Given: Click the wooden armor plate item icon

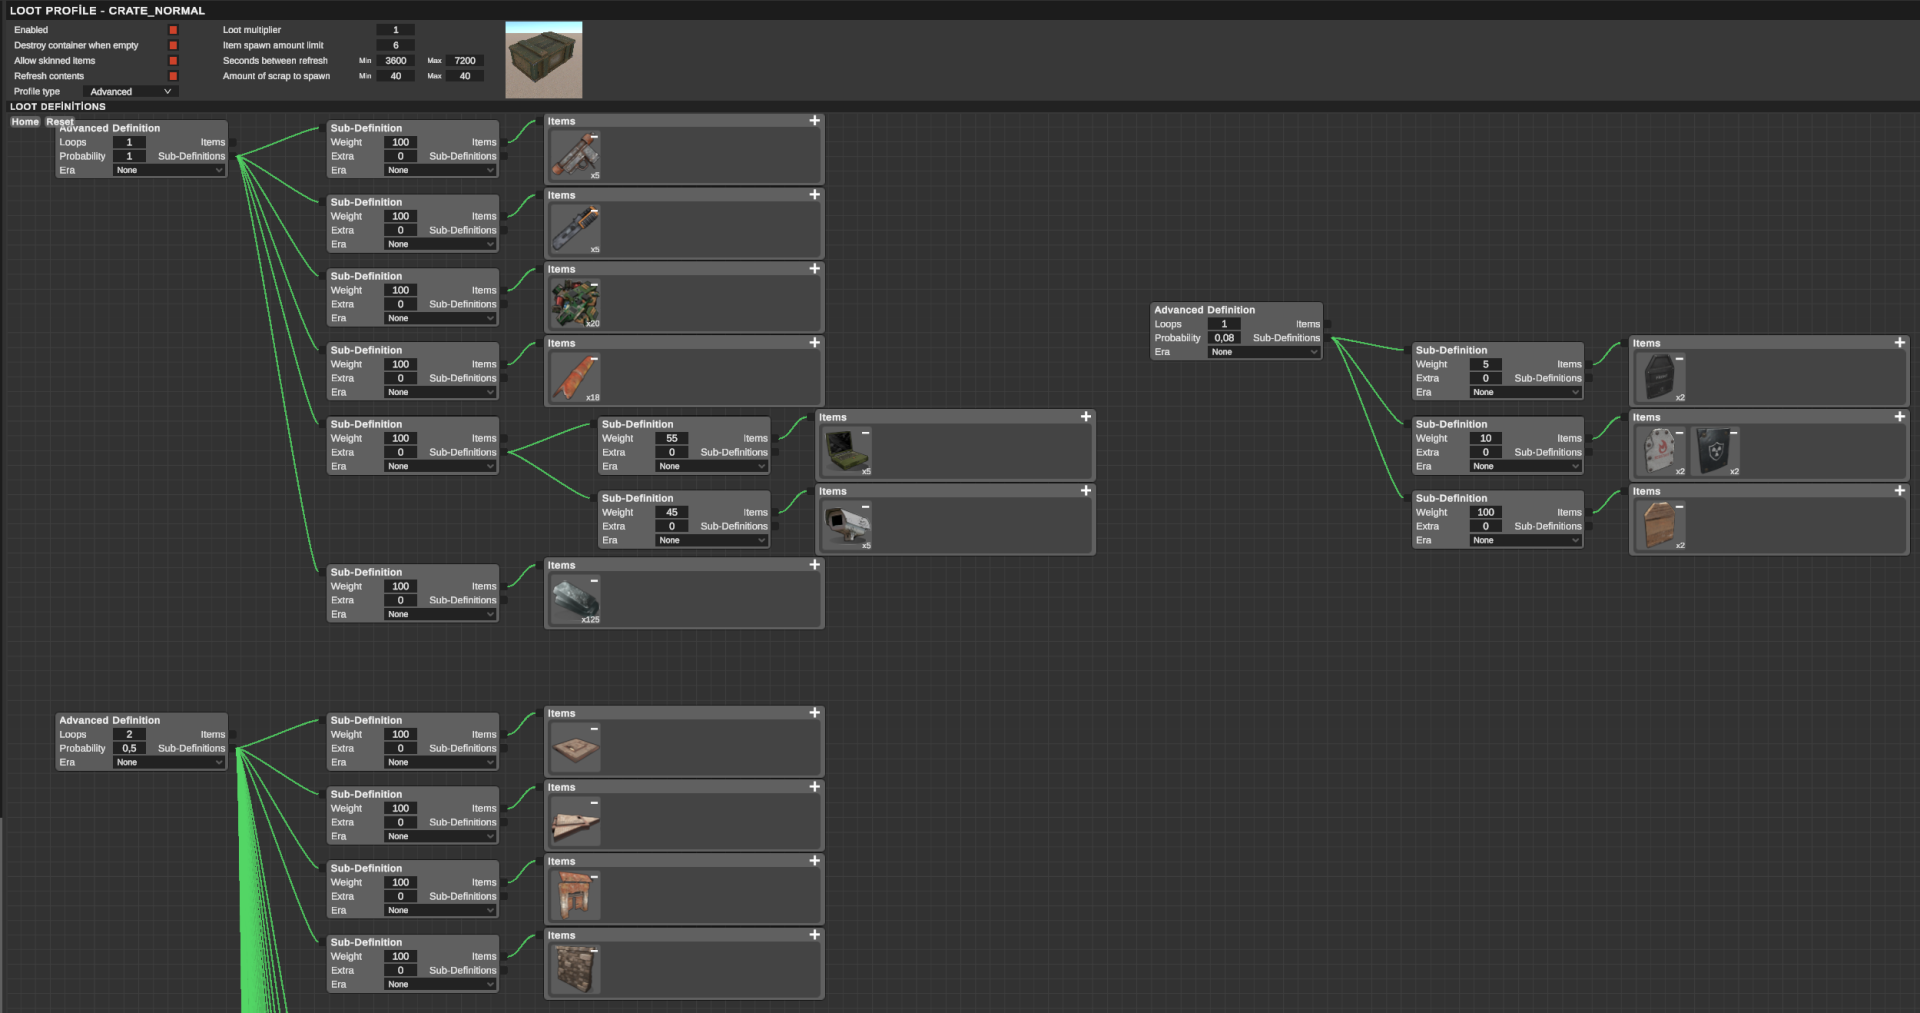Looking at the screenshot, I should pos(1660,525).
